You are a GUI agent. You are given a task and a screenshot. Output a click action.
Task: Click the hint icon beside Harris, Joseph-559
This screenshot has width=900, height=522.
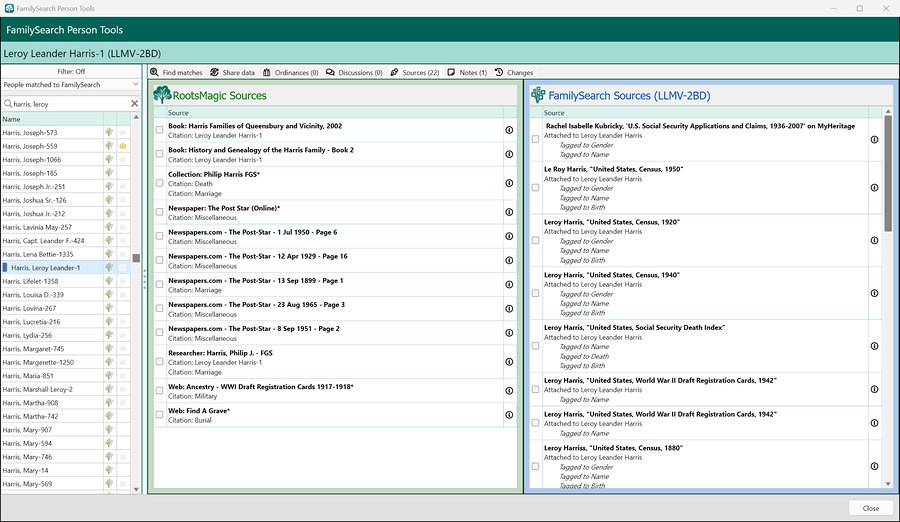point(122,146)
